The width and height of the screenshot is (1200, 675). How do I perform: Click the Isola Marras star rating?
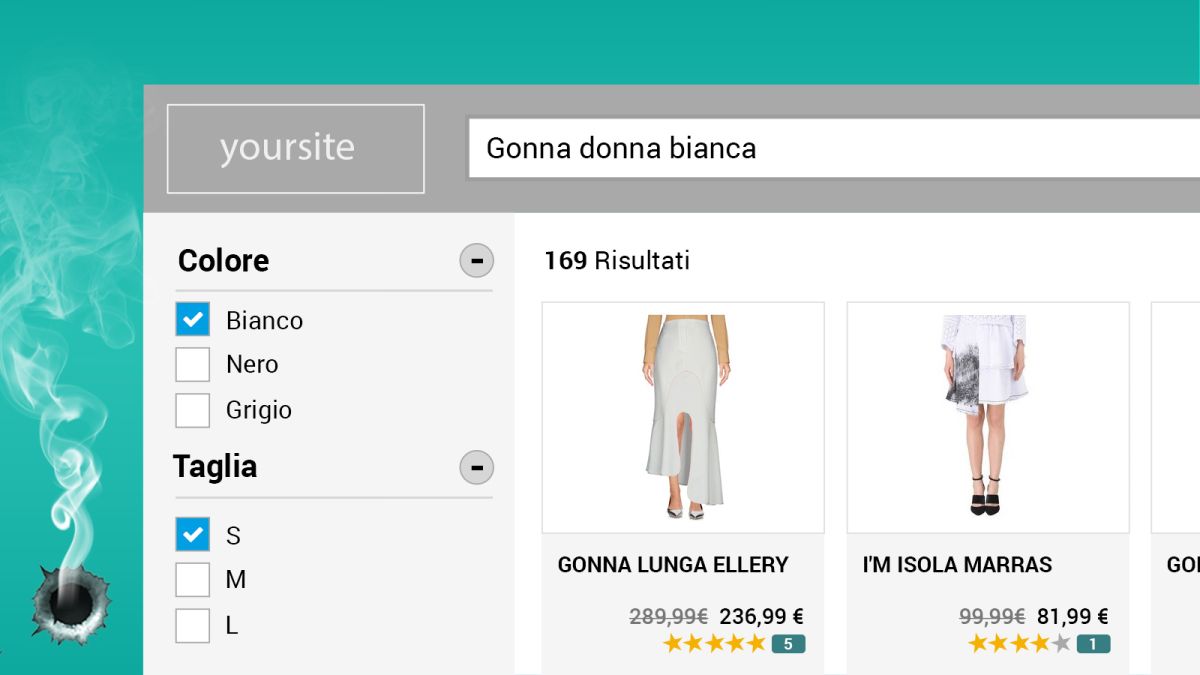tap(1019, 643)
